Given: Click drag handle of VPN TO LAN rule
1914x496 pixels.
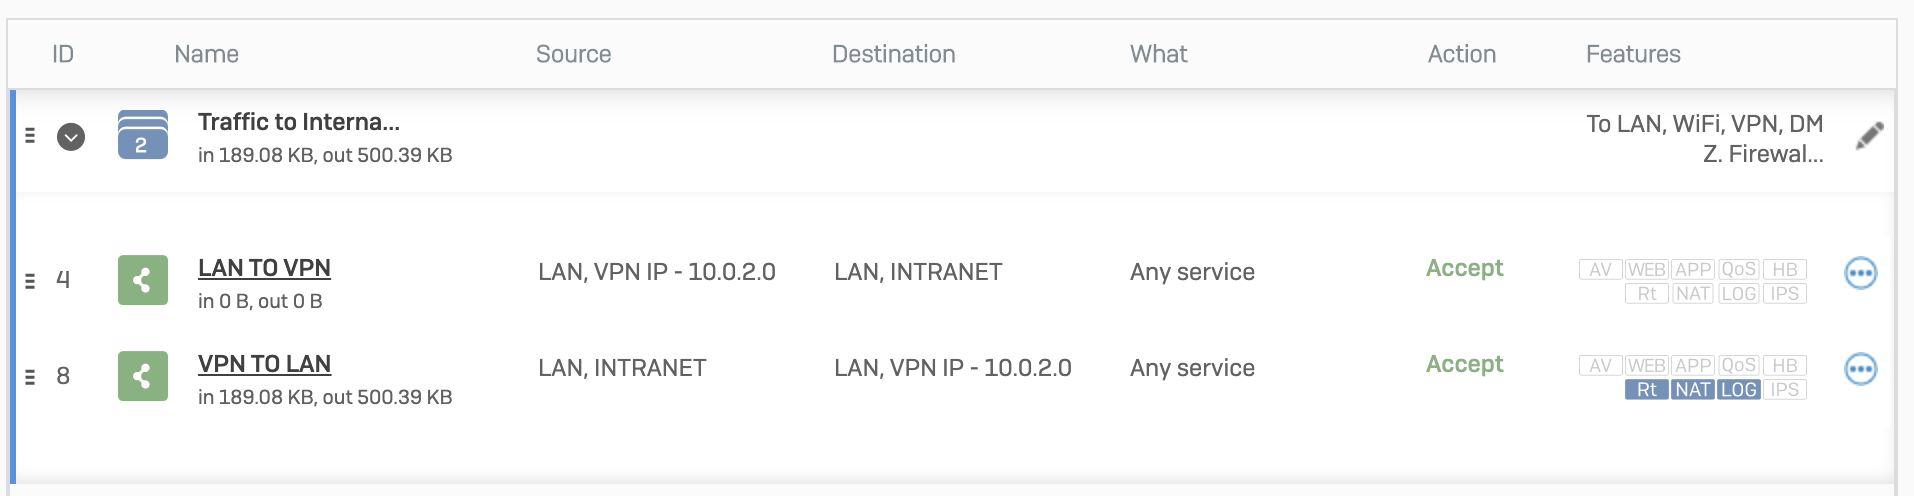Looking at the screenshot, I should tap(30, 377).
